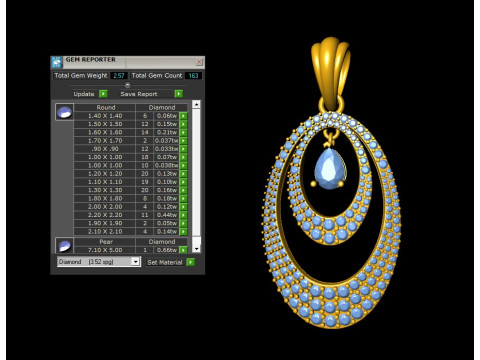The width and height of the screenshot is (480, 360).
Task: Click the Total Gem Weight value 2.57
Action: pyautogui.click(x=119, y=76)
